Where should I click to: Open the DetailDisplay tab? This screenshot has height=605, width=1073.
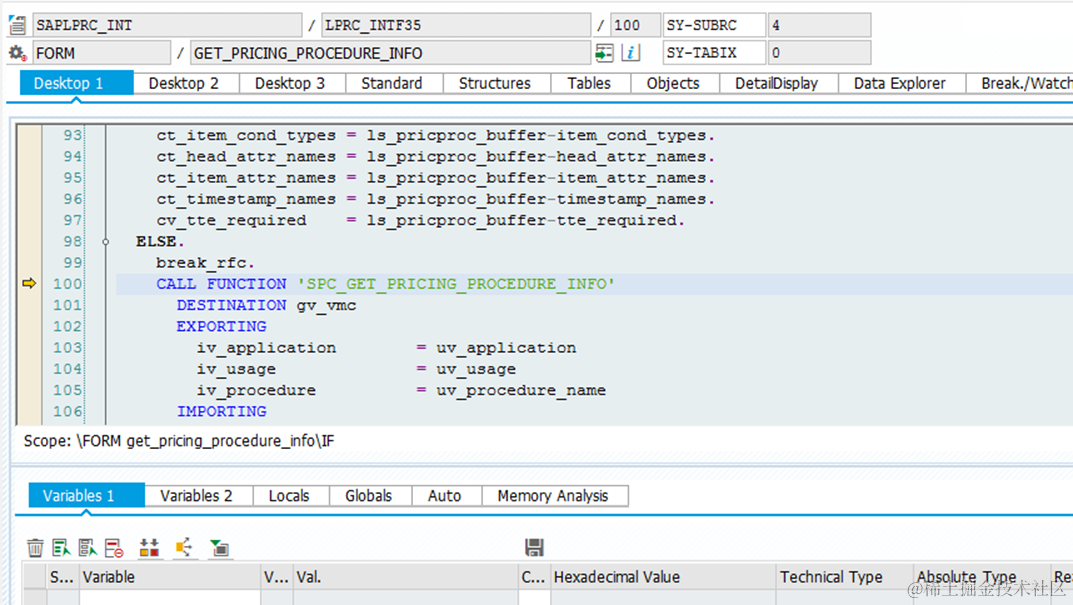point(777,83)
